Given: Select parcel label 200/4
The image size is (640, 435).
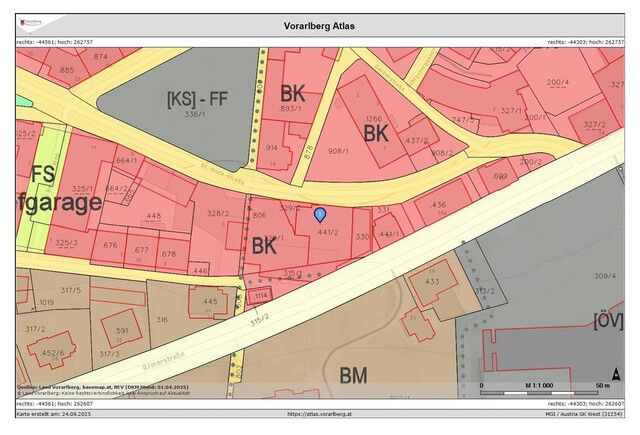Looking at the screenshot, I should point(558,82).
